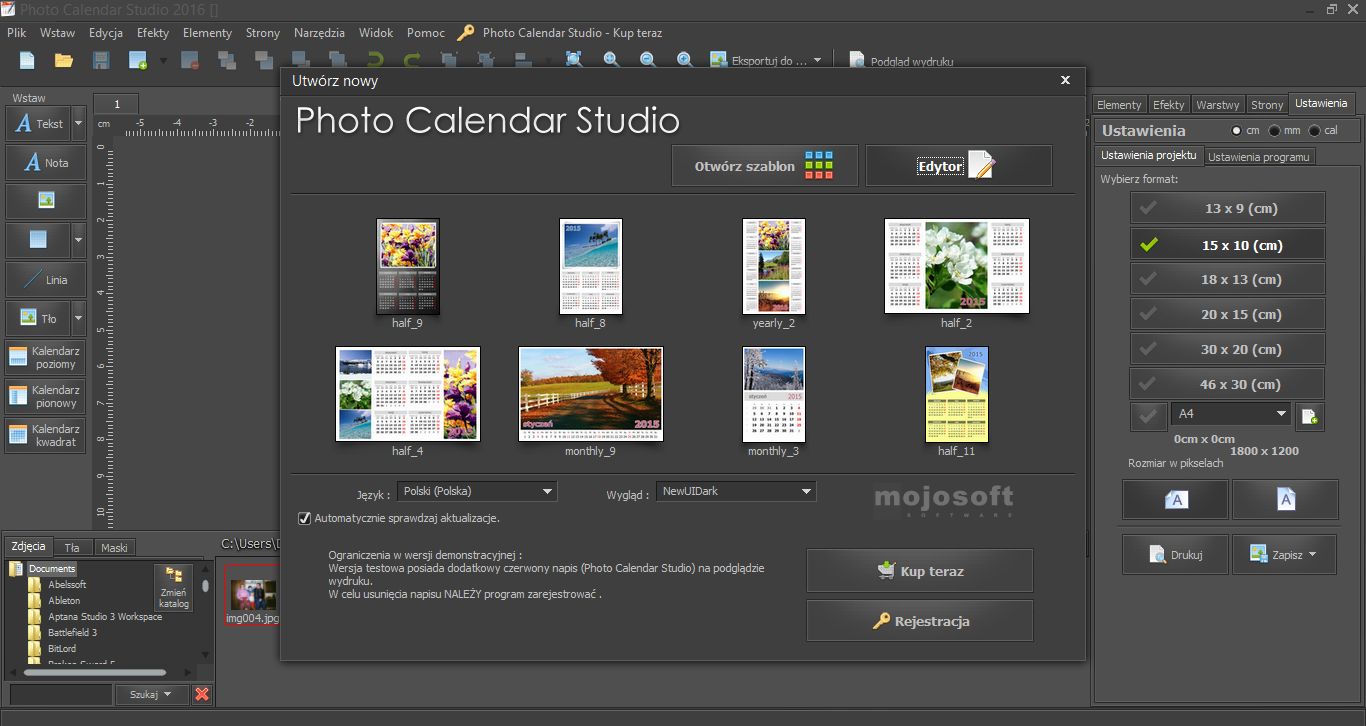Click the Otwórz szablon button

[765, 166]
